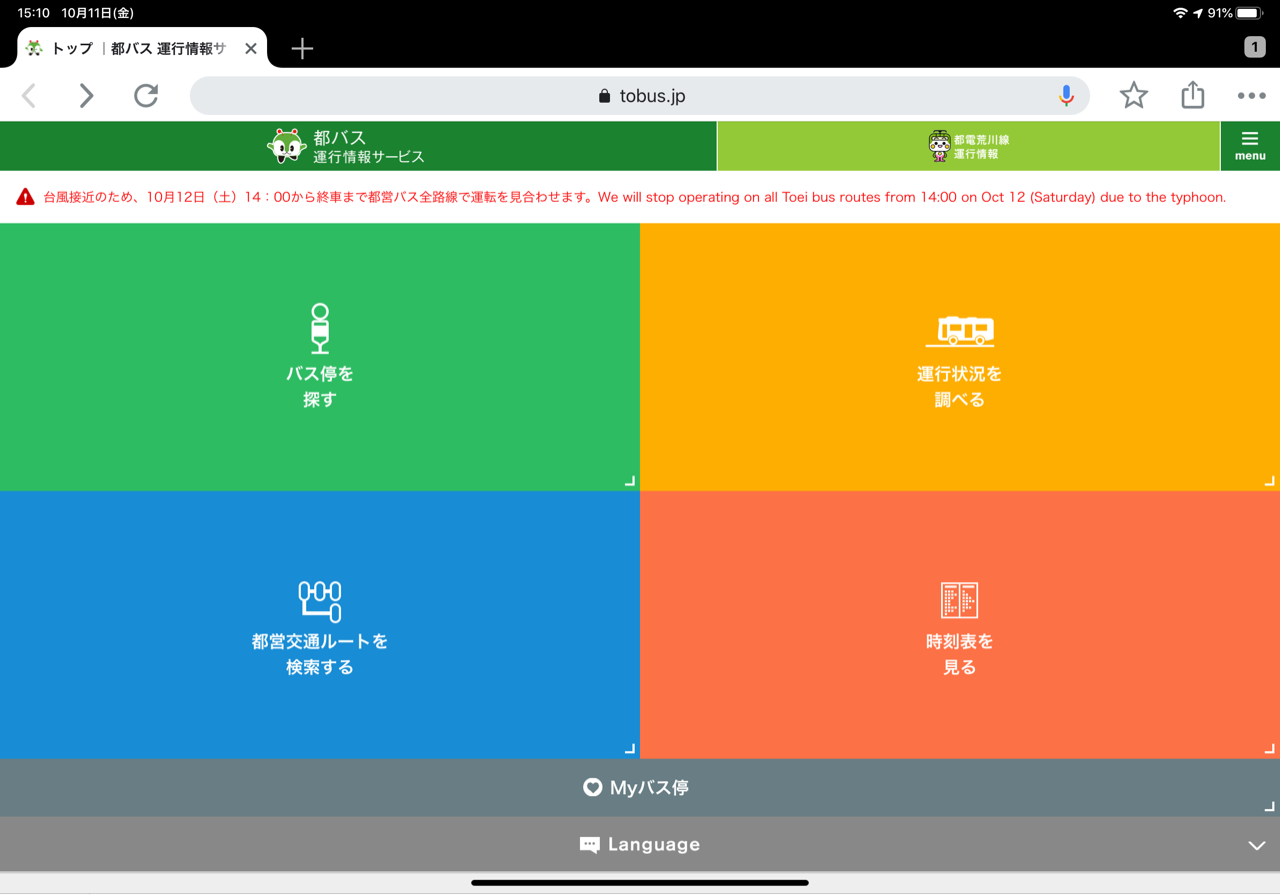Tap the bus stop pole icon
The width and height of the screenshot is (1280, 895).
tap(320, 329)
